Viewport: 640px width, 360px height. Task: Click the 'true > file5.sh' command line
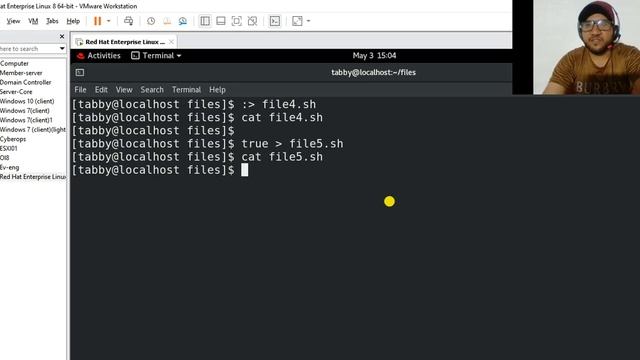coord(292,144)
